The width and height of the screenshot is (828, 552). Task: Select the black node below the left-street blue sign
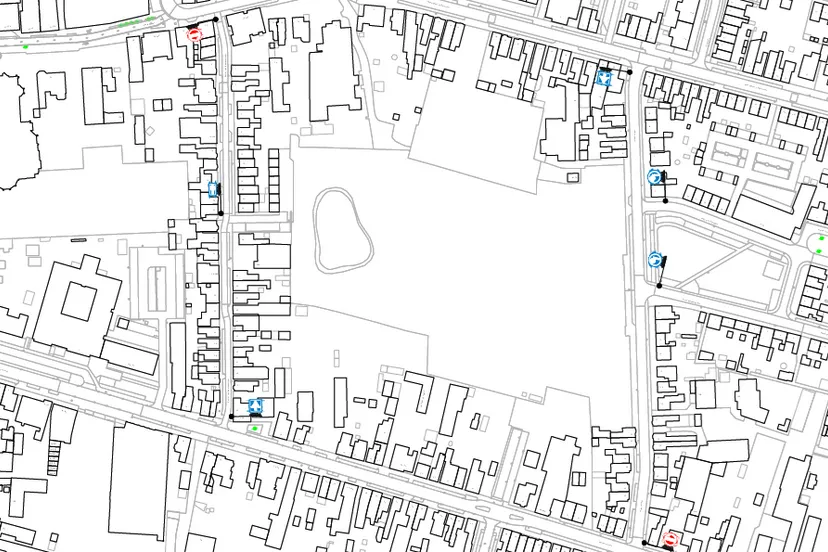[x=220, y=213]
